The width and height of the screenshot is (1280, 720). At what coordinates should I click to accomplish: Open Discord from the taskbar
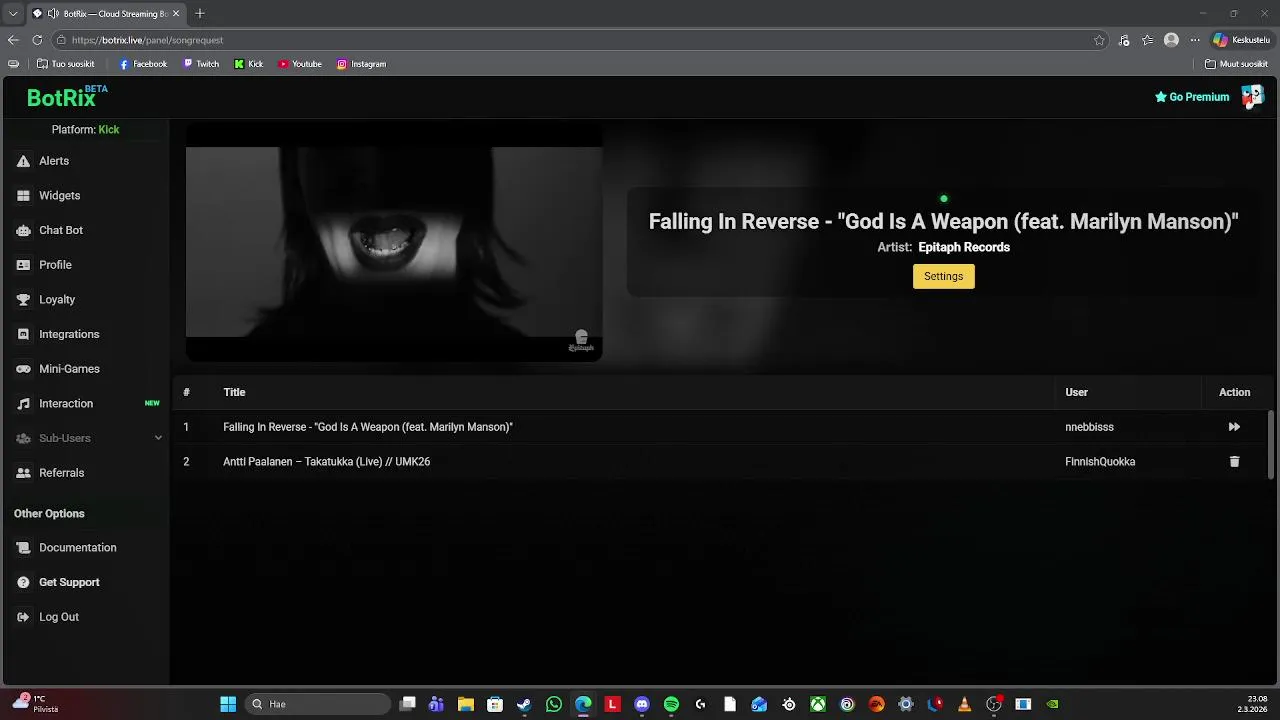click(x=642, y=704)
